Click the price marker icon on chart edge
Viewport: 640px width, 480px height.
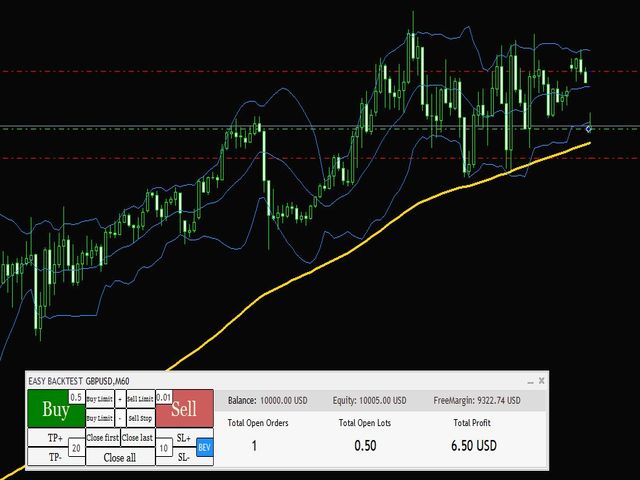point(589,128)
